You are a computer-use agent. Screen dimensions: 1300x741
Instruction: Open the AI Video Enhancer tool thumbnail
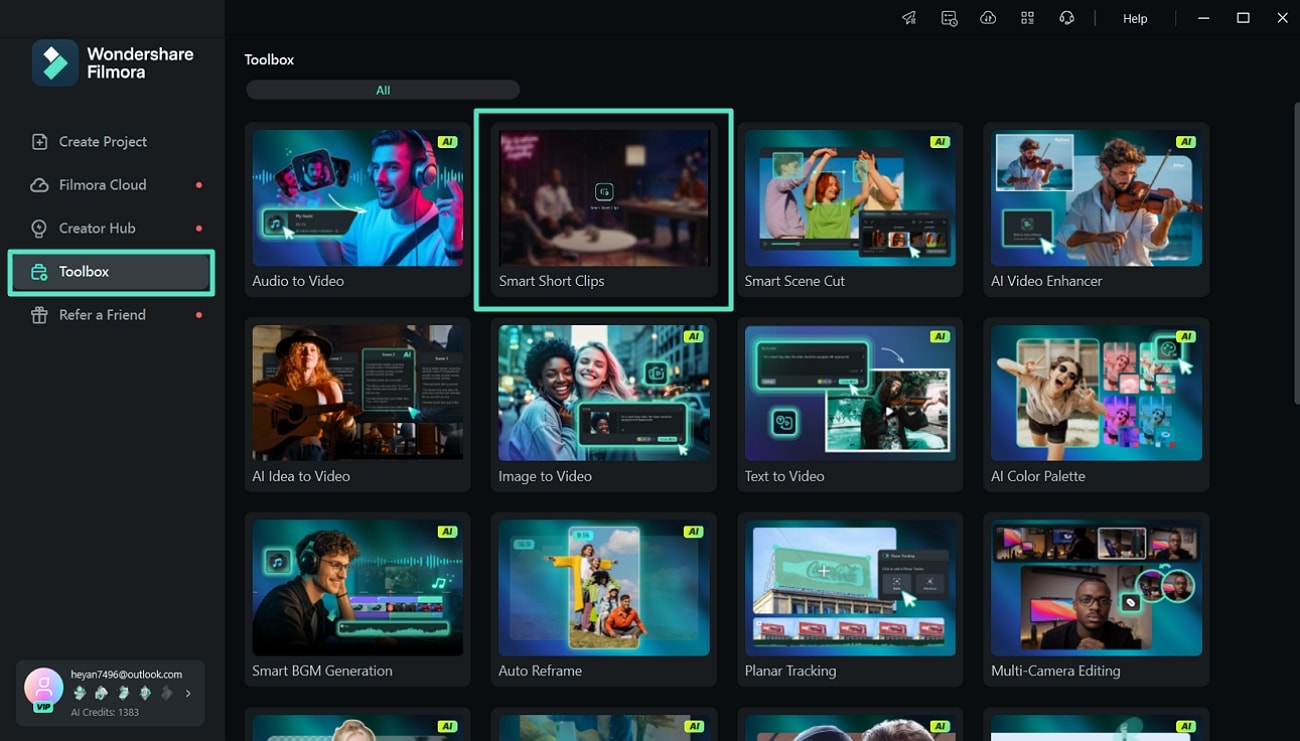[1096, 198]
